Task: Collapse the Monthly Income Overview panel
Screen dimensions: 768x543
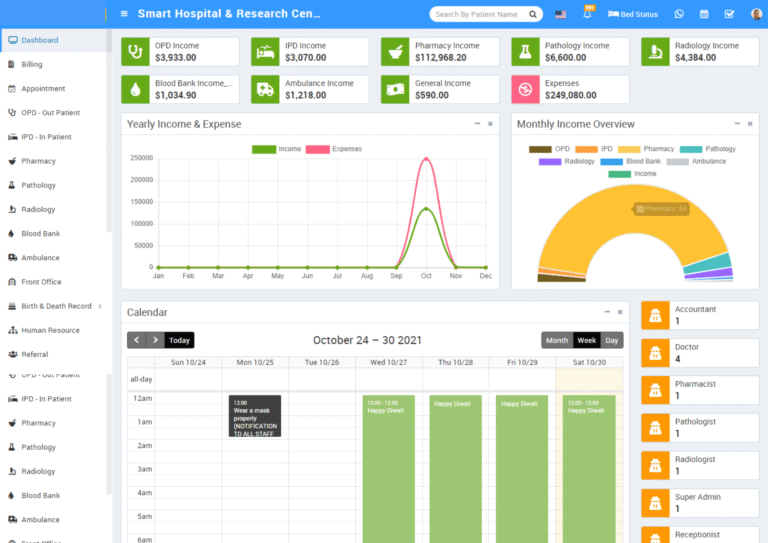Action: pos(737,124)
